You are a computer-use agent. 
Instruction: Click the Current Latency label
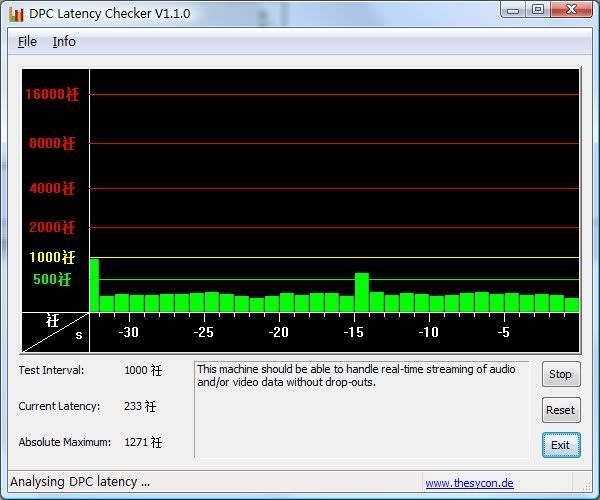tap(59, 406)
